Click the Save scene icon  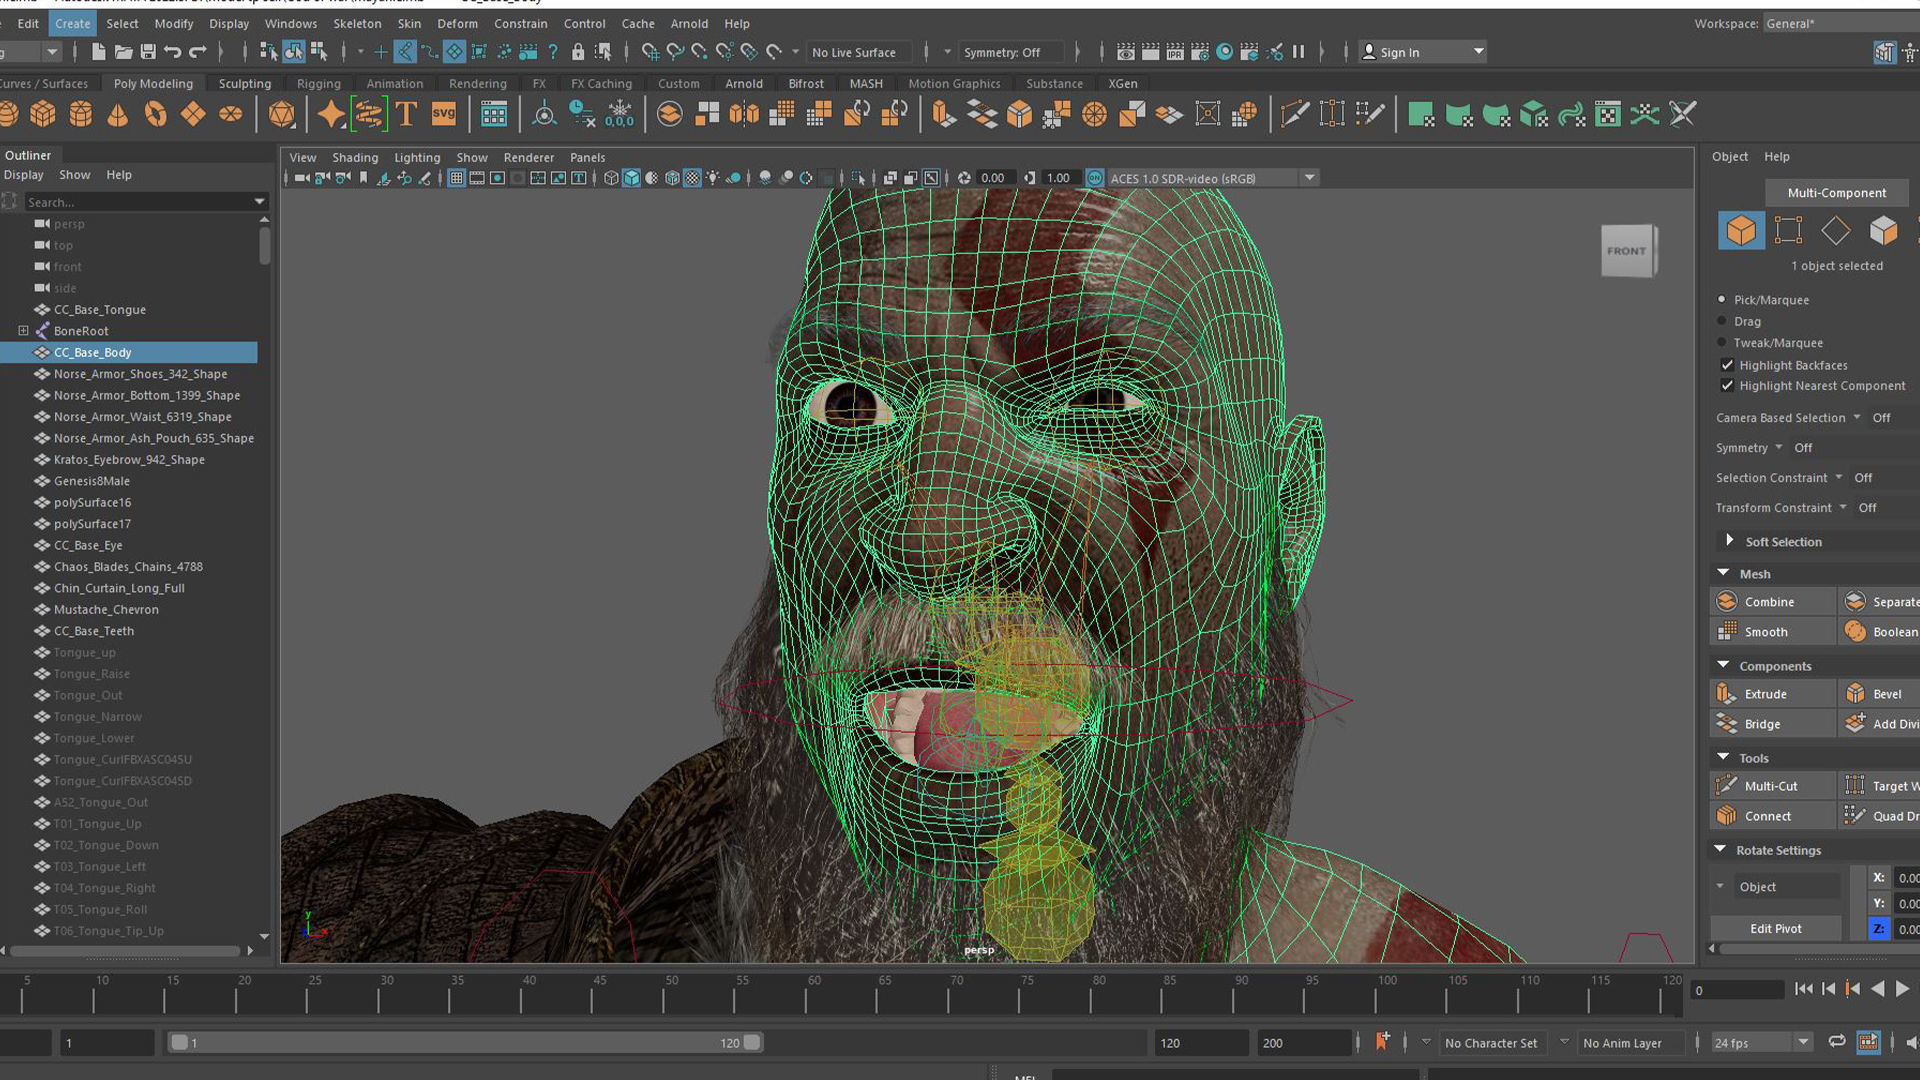point(148,52)
